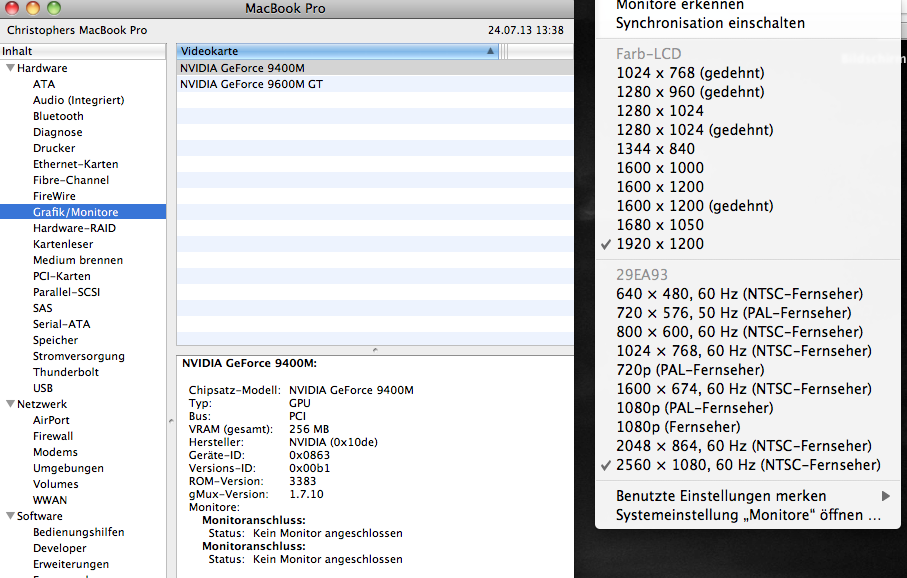The width and height of the screenshot is (907, 578).
Task: Select USB in hardware list
Action: [42, 388]
